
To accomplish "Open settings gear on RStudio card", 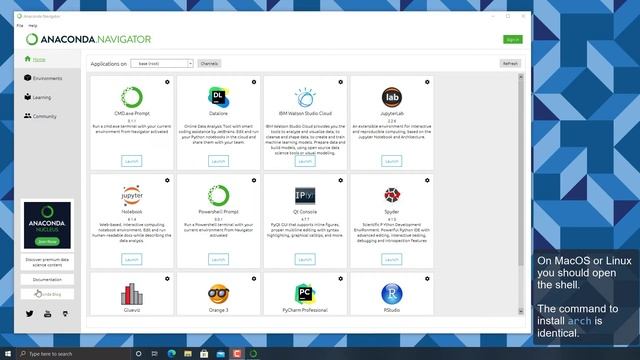I will (427, 279).
